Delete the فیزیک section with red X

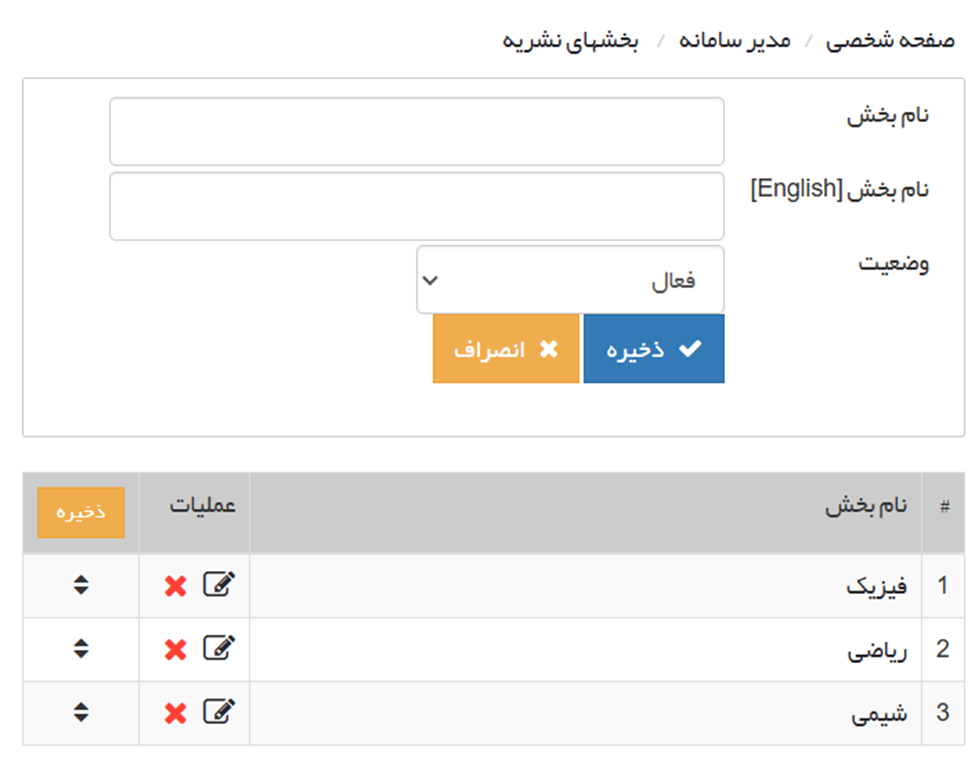pos(176,586)
